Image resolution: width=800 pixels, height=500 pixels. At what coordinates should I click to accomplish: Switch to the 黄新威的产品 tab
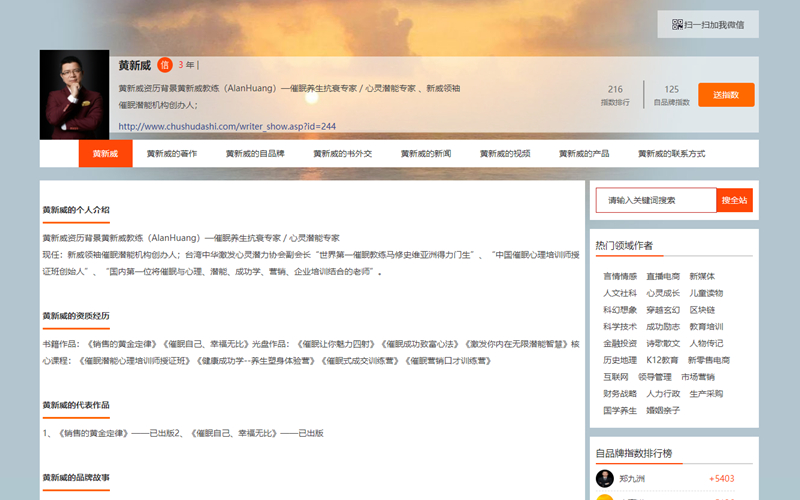coord(584,154)
